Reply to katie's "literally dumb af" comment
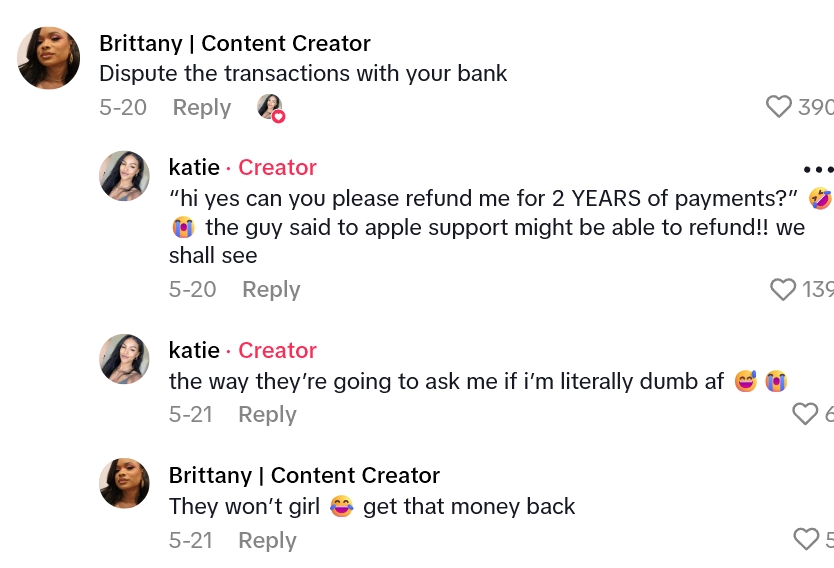 (x=267, y=414)
